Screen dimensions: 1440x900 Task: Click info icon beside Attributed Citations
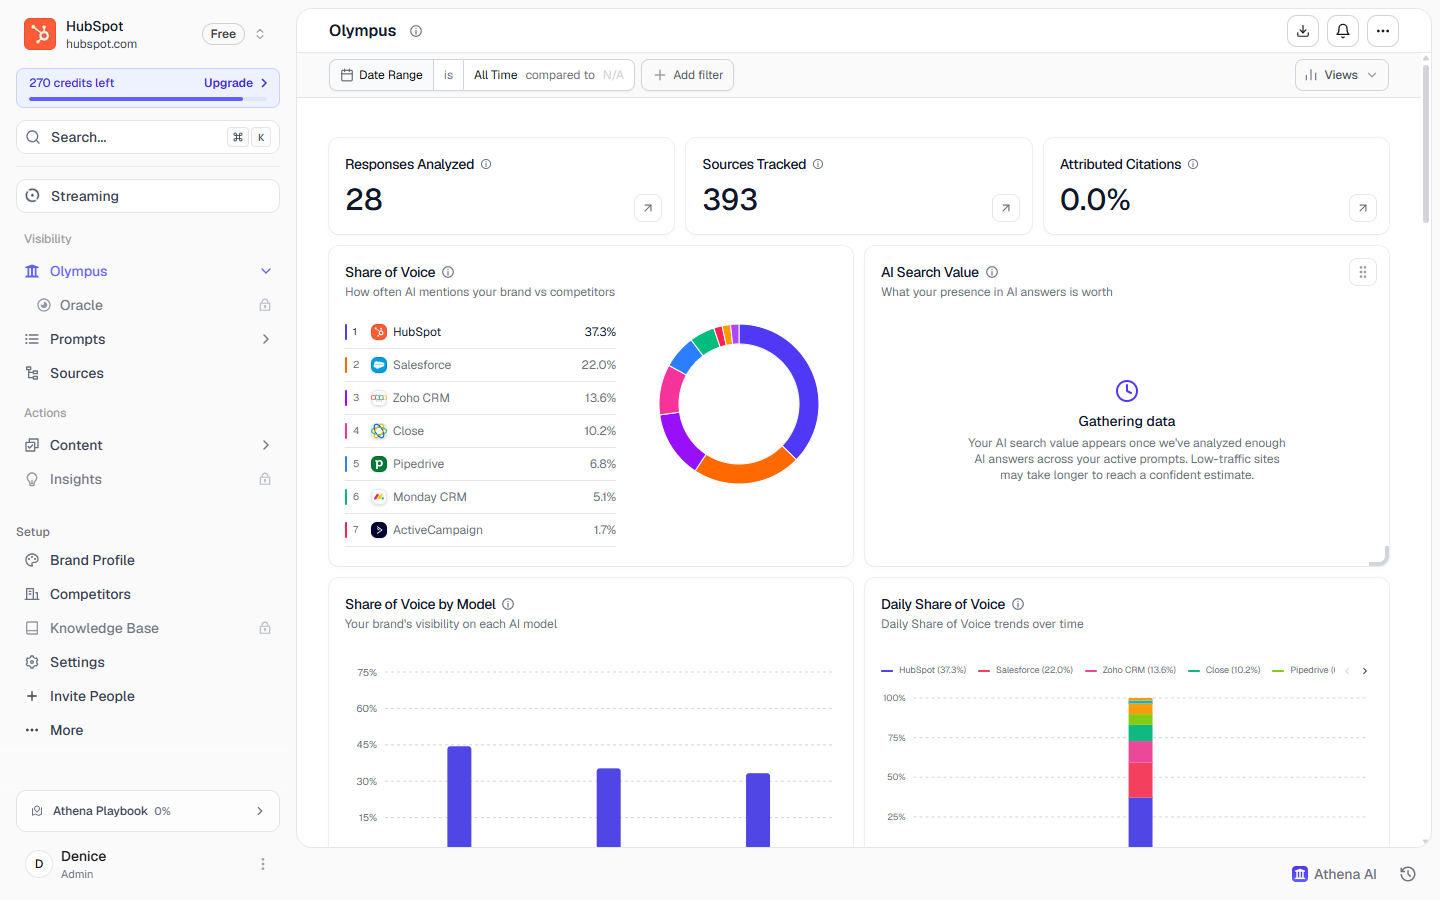[1193, 164]
